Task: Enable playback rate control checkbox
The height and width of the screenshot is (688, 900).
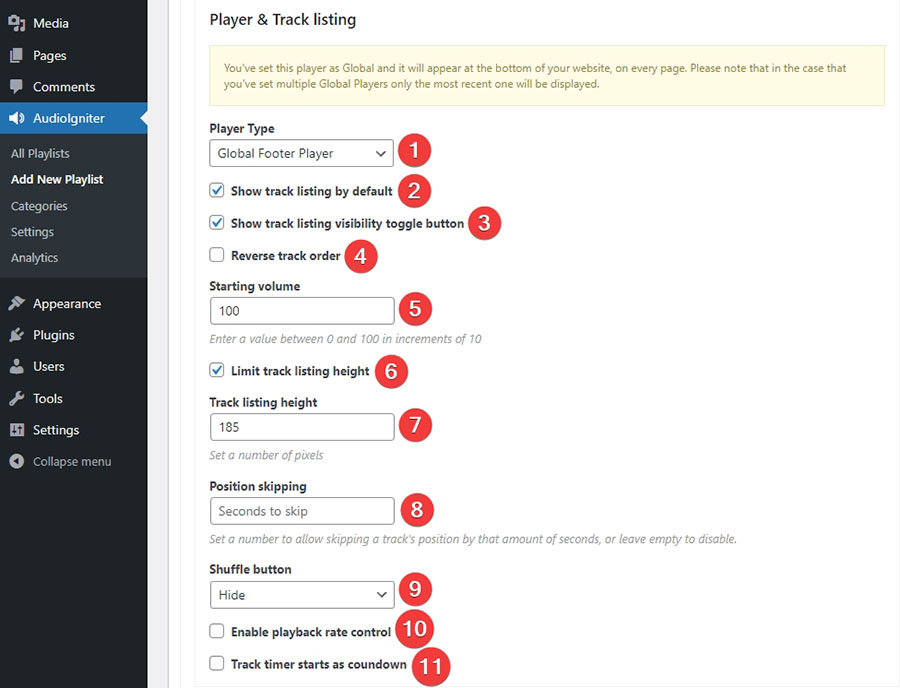Action: tap(216, 631)
